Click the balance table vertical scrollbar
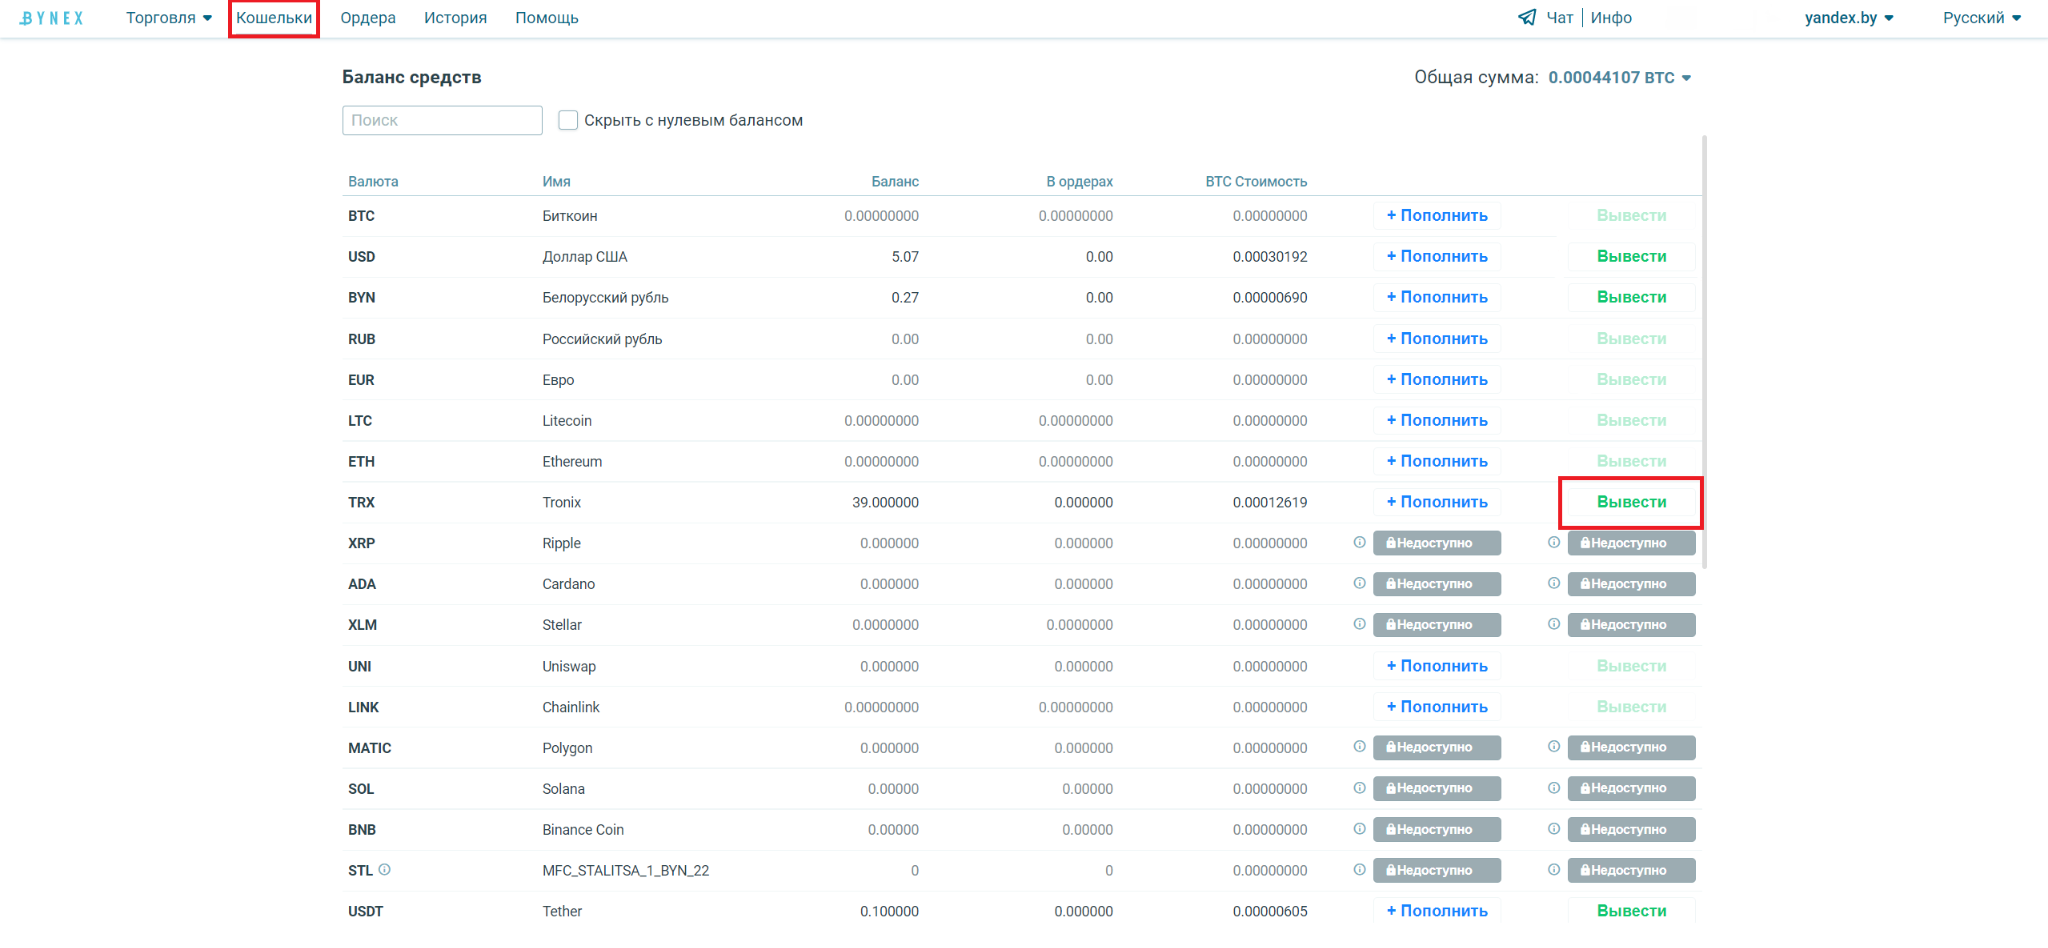 (x=1704, y=352)
